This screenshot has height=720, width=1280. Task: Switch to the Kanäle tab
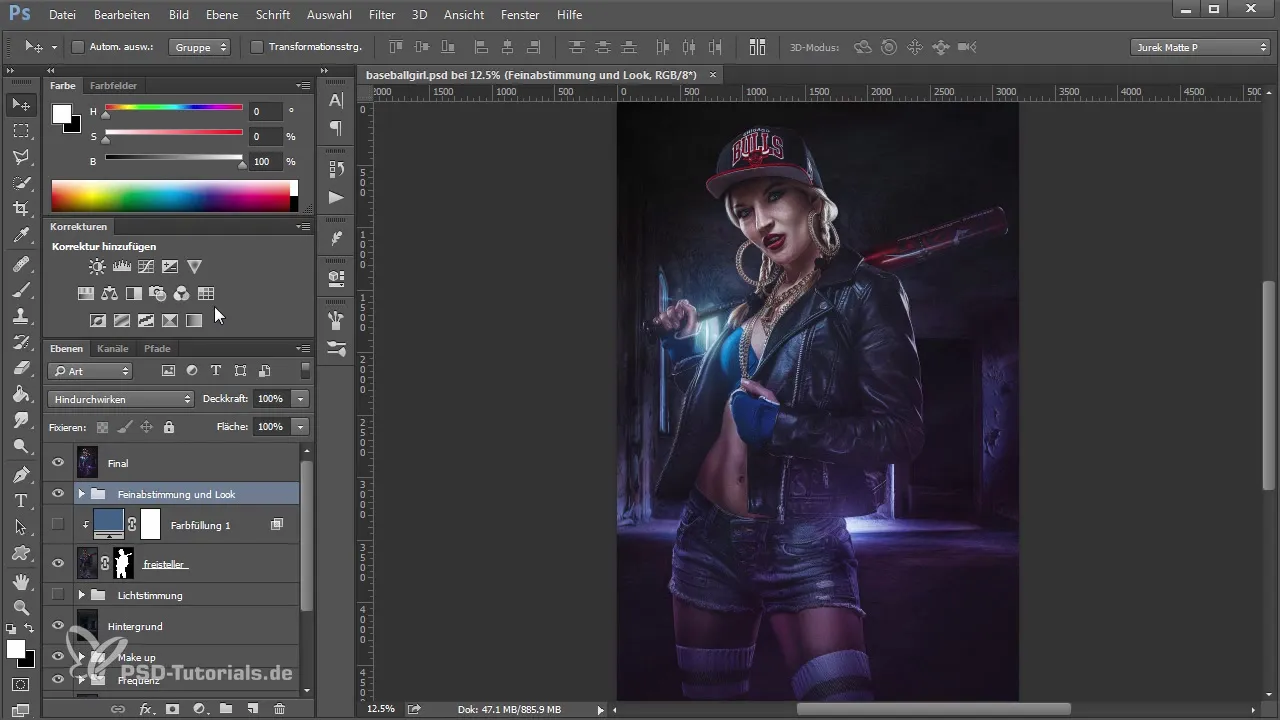[x=113, y=349]
